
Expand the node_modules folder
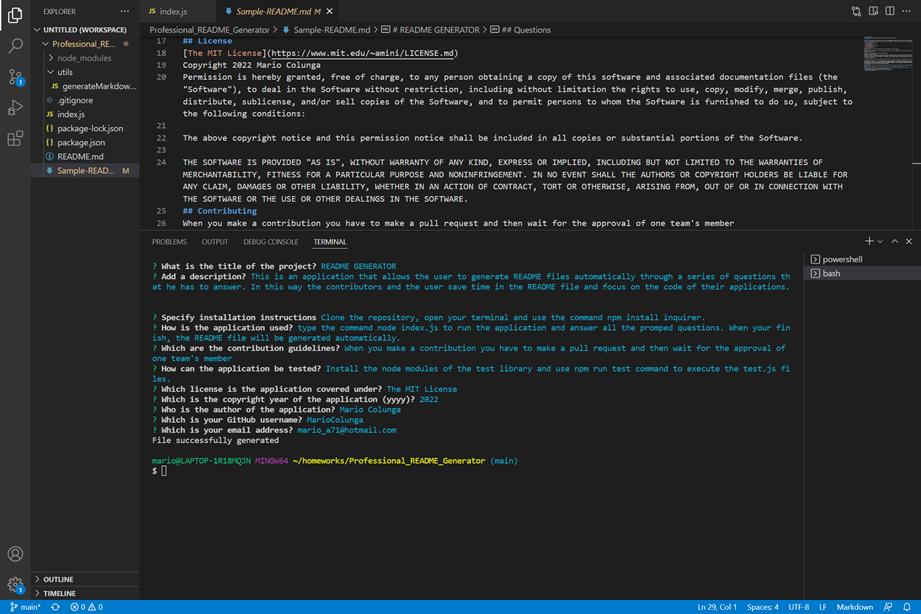click(75, 58)
